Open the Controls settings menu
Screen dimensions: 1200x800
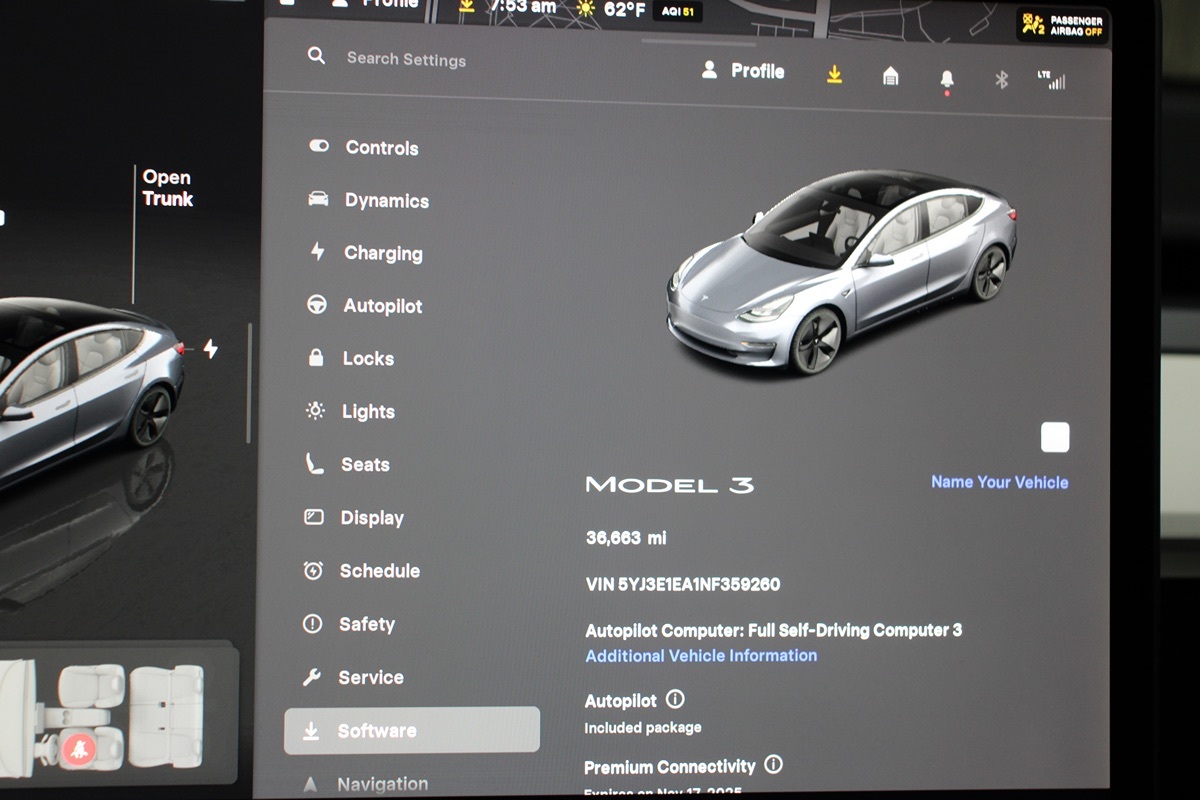pos(381,148)
